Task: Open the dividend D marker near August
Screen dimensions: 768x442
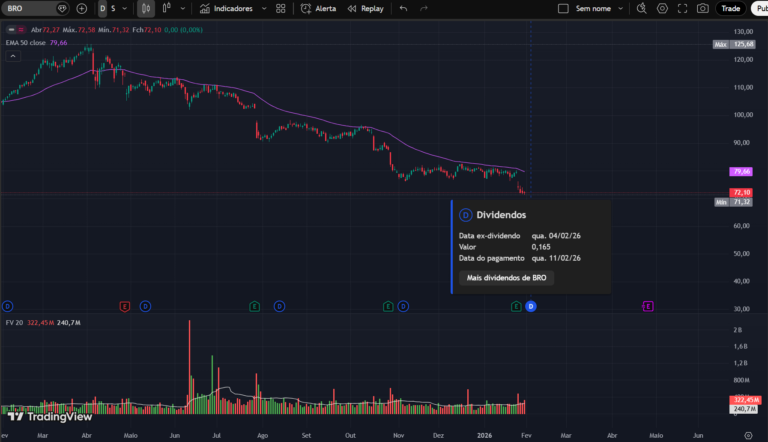Action: (x=279, y=307)
